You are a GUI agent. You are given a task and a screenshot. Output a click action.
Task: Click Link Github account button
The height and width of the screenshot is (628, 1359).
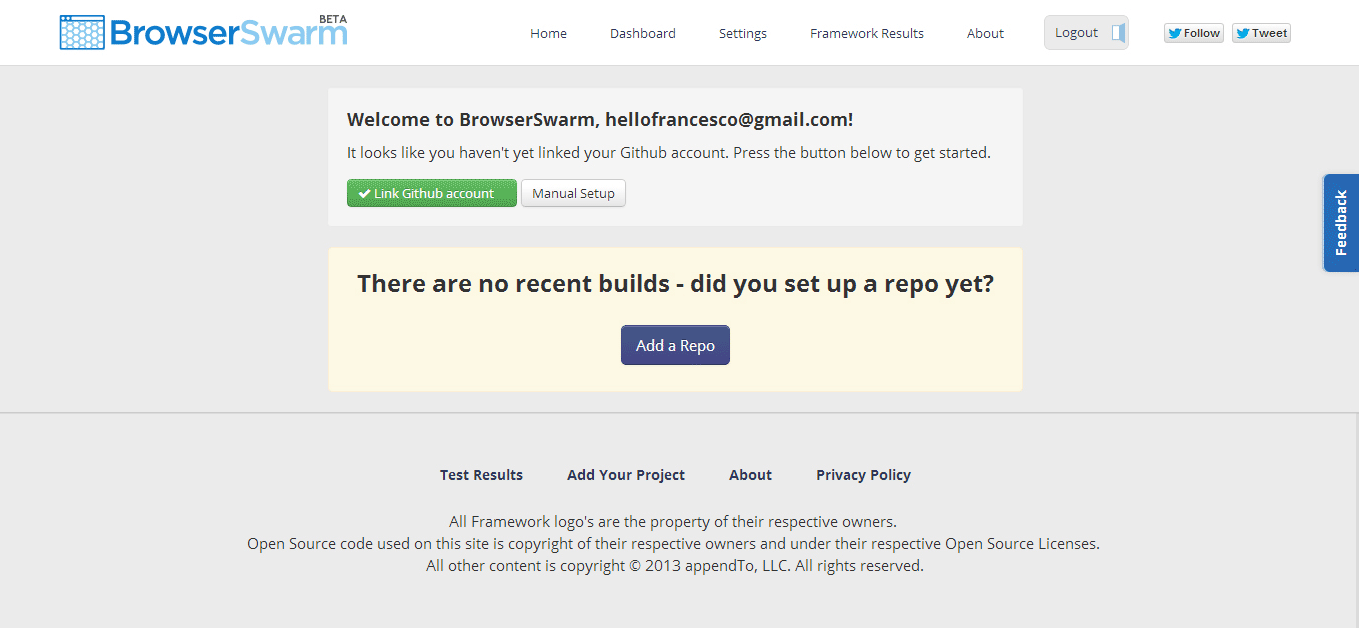(432, 193)
